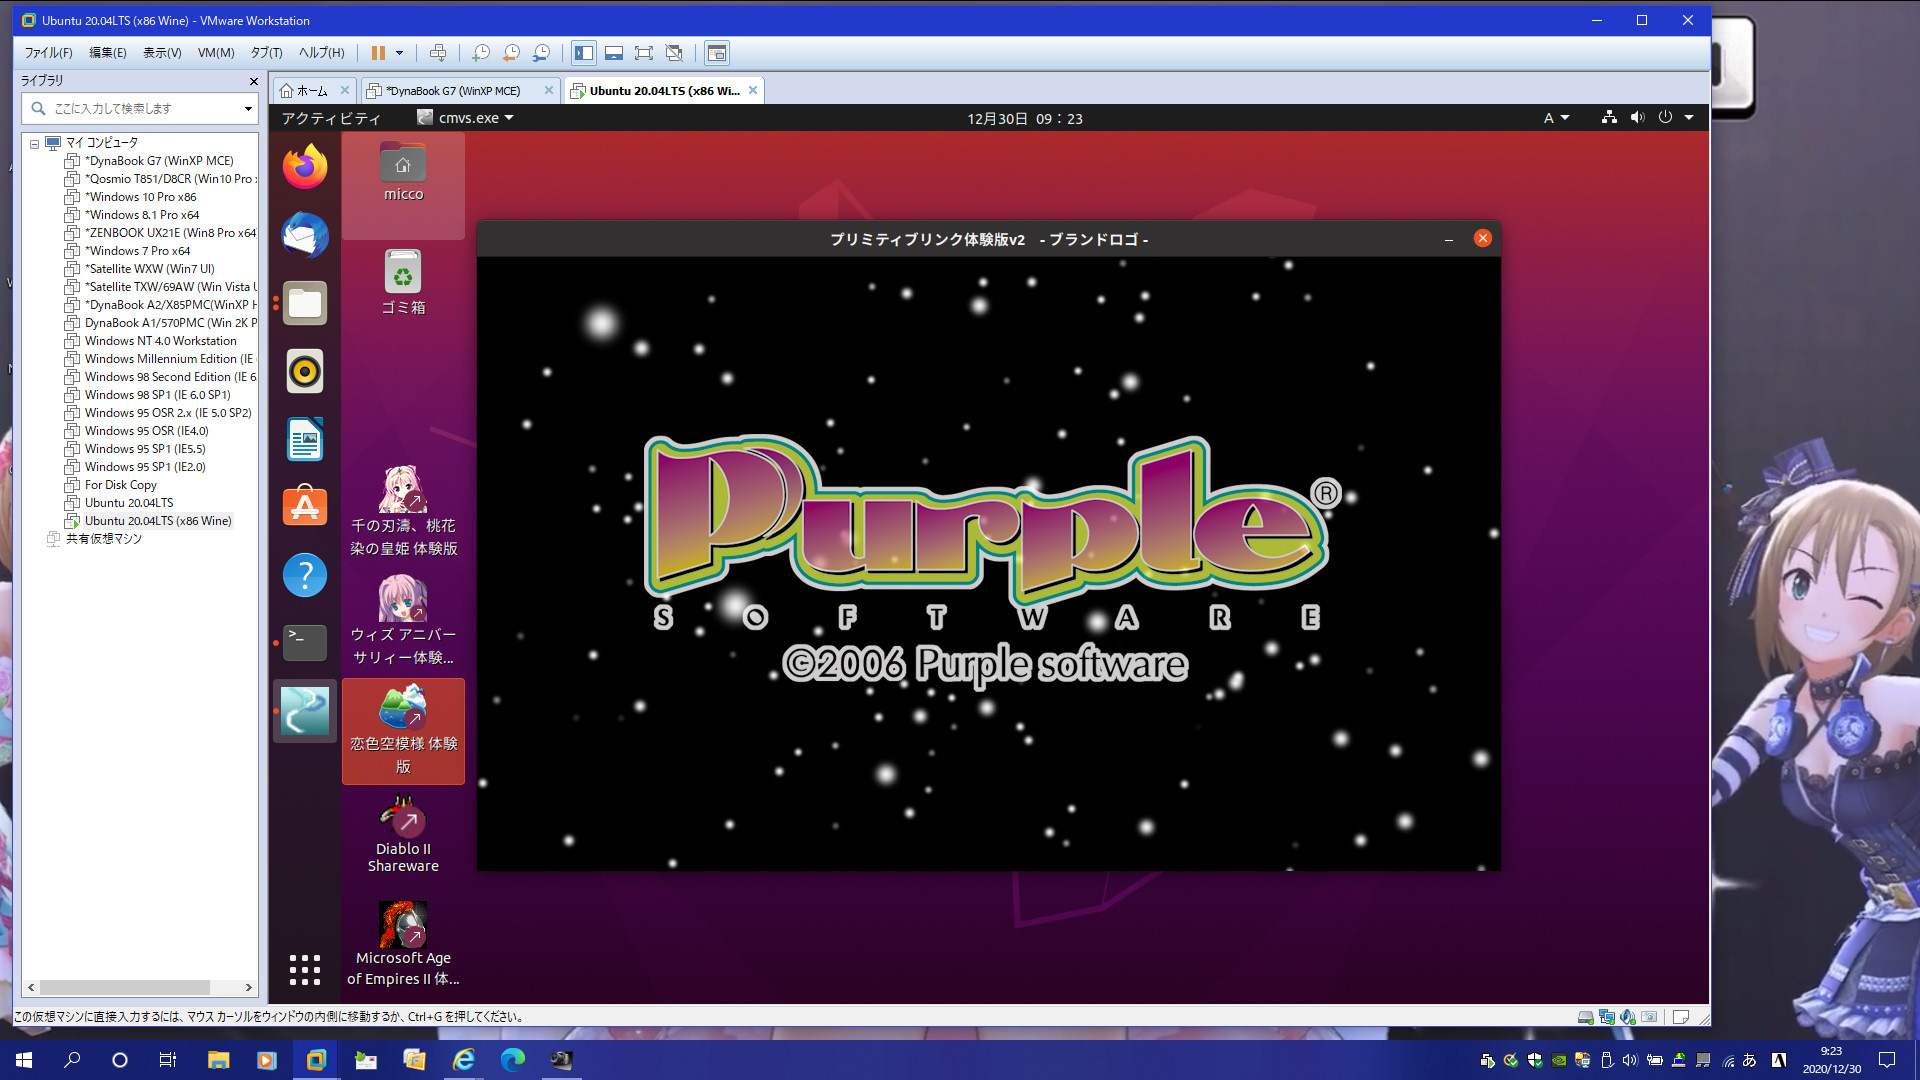Click the Ubuntu volume icon
Screen dimensions: 1920x1080
point(1637,117)
